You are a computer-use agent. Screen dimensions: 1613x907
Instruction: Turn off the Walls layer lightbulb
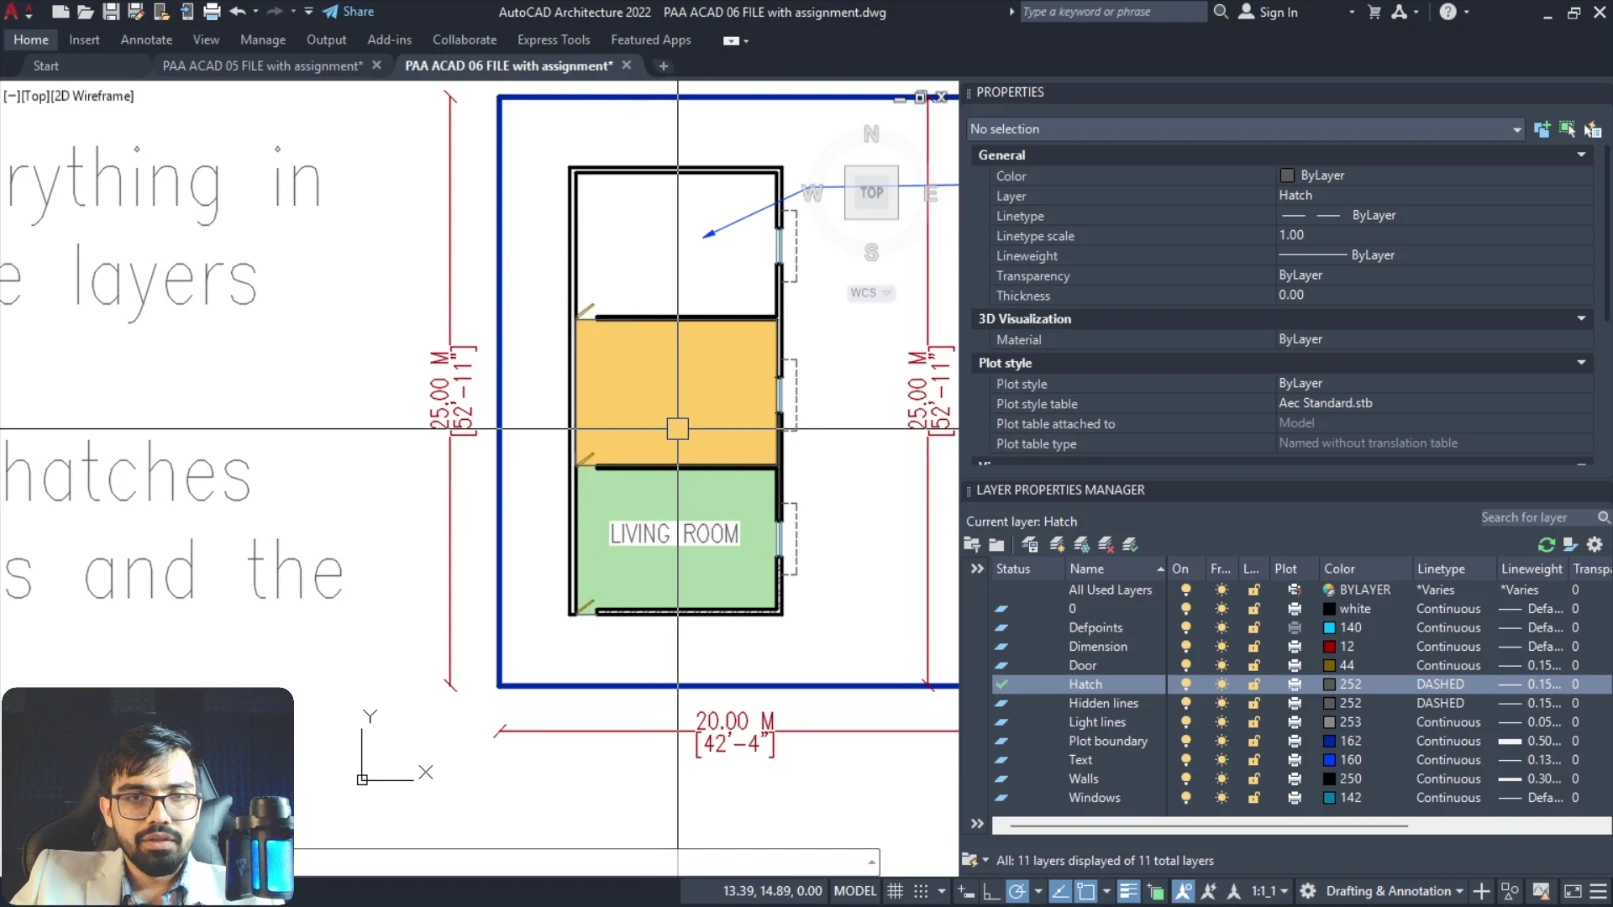click(x=1186, y=779)
